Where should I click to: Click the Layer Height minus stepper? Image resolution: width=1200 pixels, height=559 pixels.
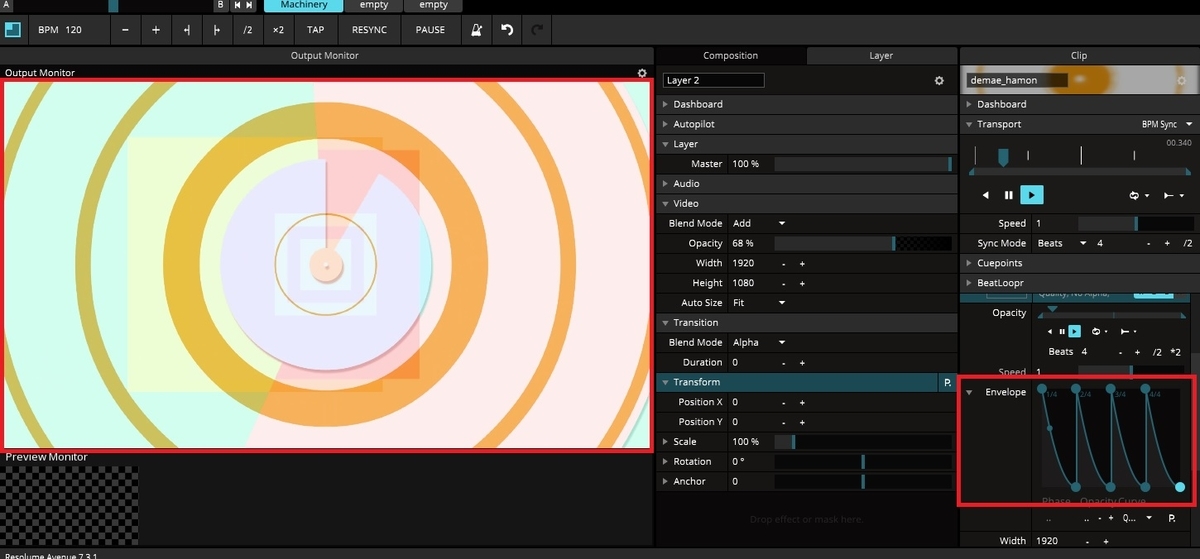click(x=784, y=283)
